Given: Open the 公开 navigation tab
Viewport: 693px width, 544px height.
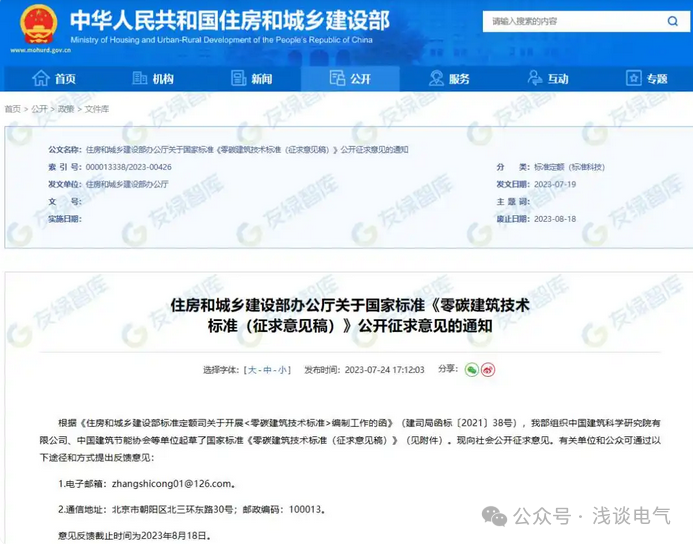Looking at the screenshot, I should click(x=350, y=79).
